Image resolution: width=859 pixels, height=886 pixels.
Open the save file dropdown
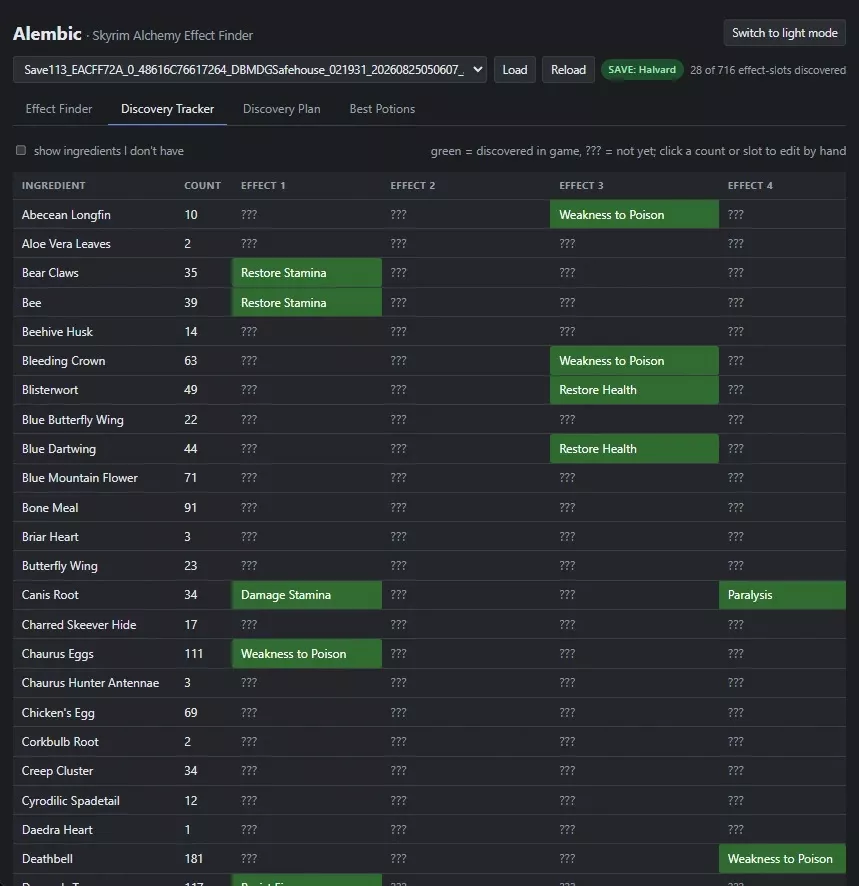tap(250, 70)
